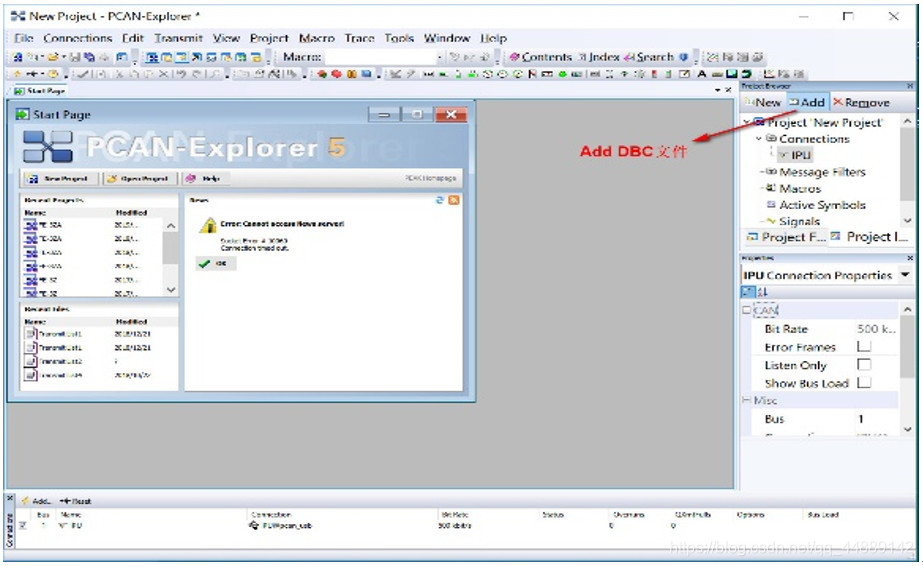Image resolution: width=923 pixels, height=566 pixels.
Task: Select the Start Page document tab
Action: click(39, 91)
